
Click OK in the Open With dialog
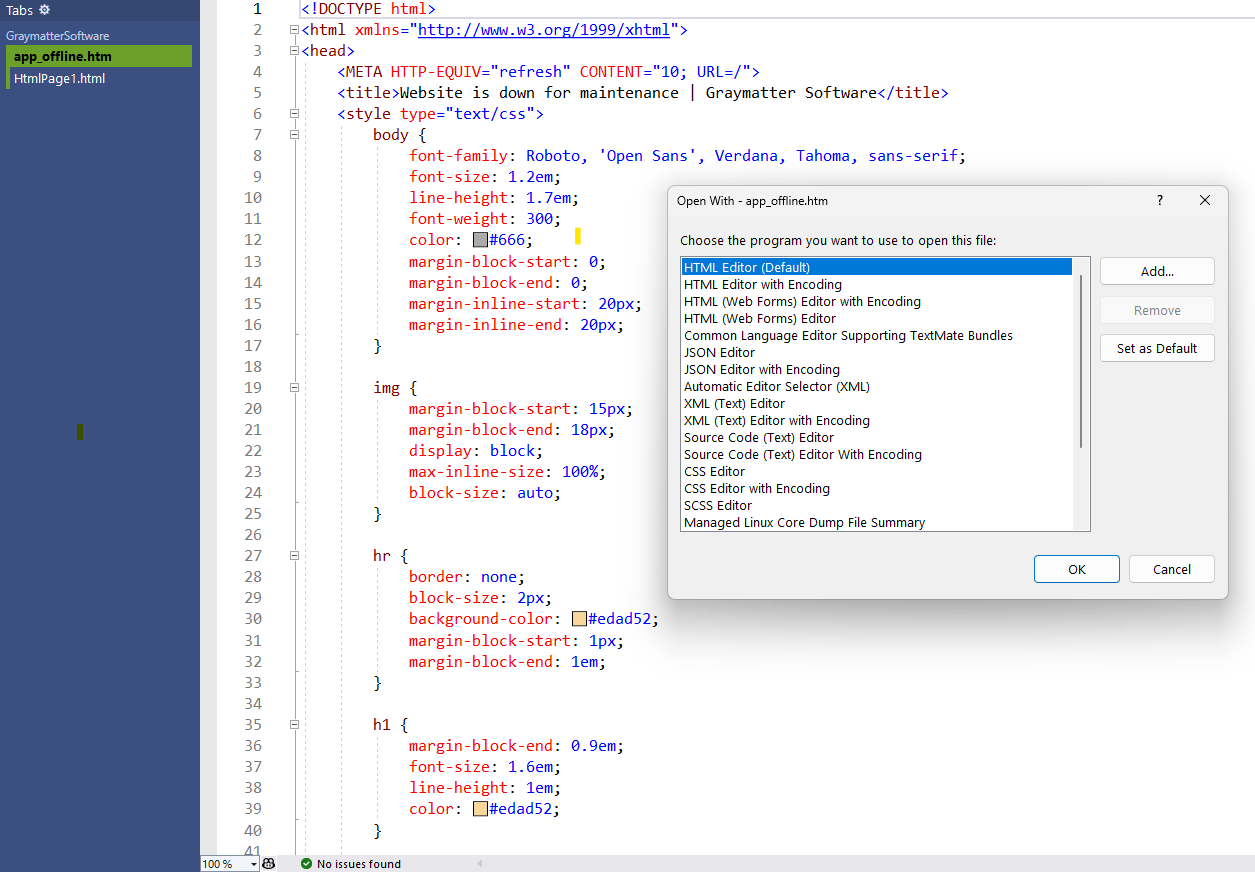[1076, 568]
